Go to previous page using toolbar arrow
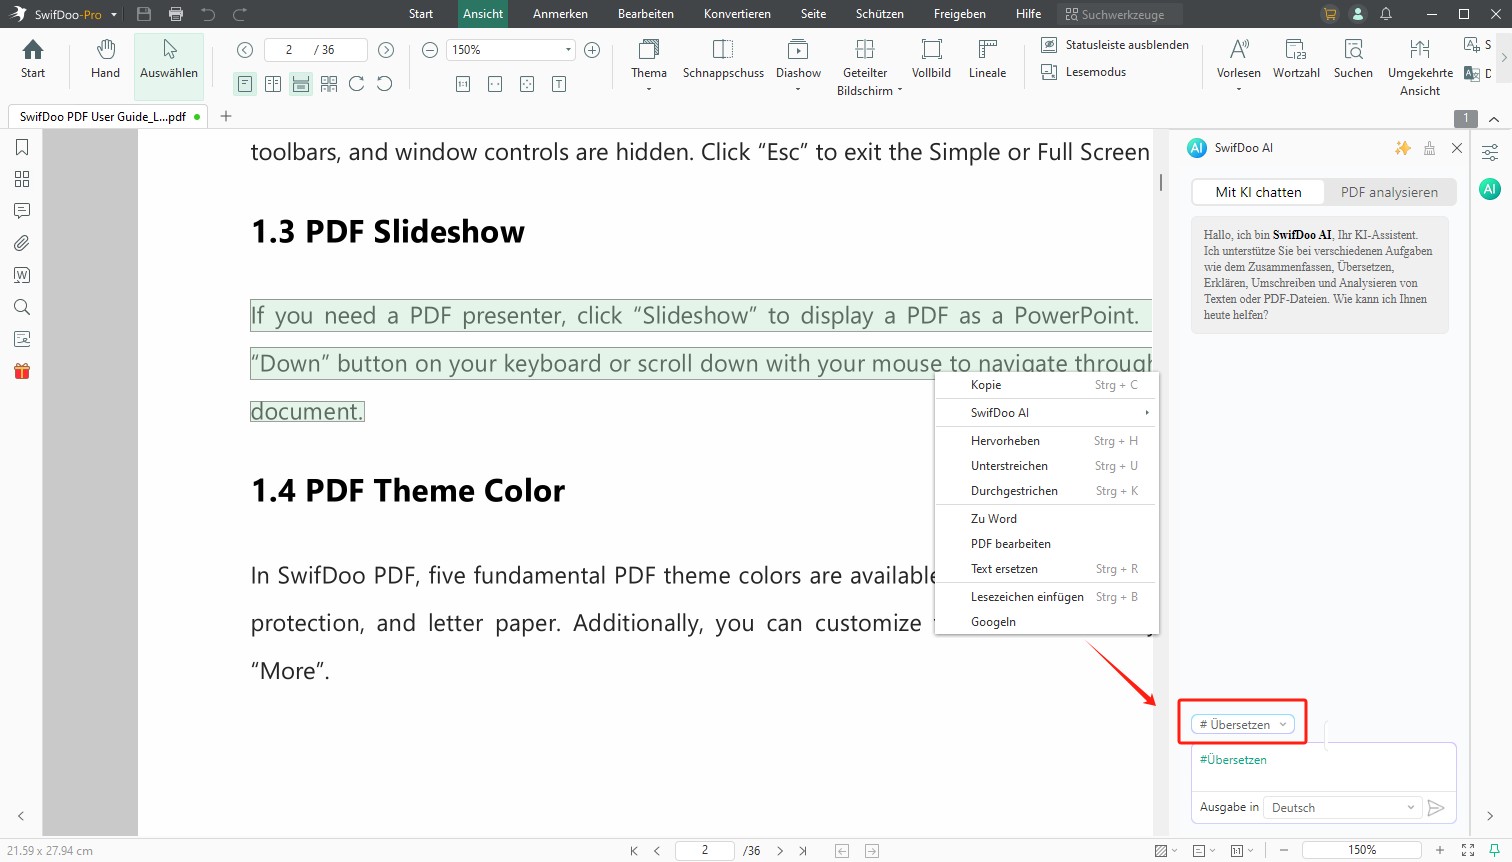The height and width of the screenshot is (862, 1512). (245, 50)
